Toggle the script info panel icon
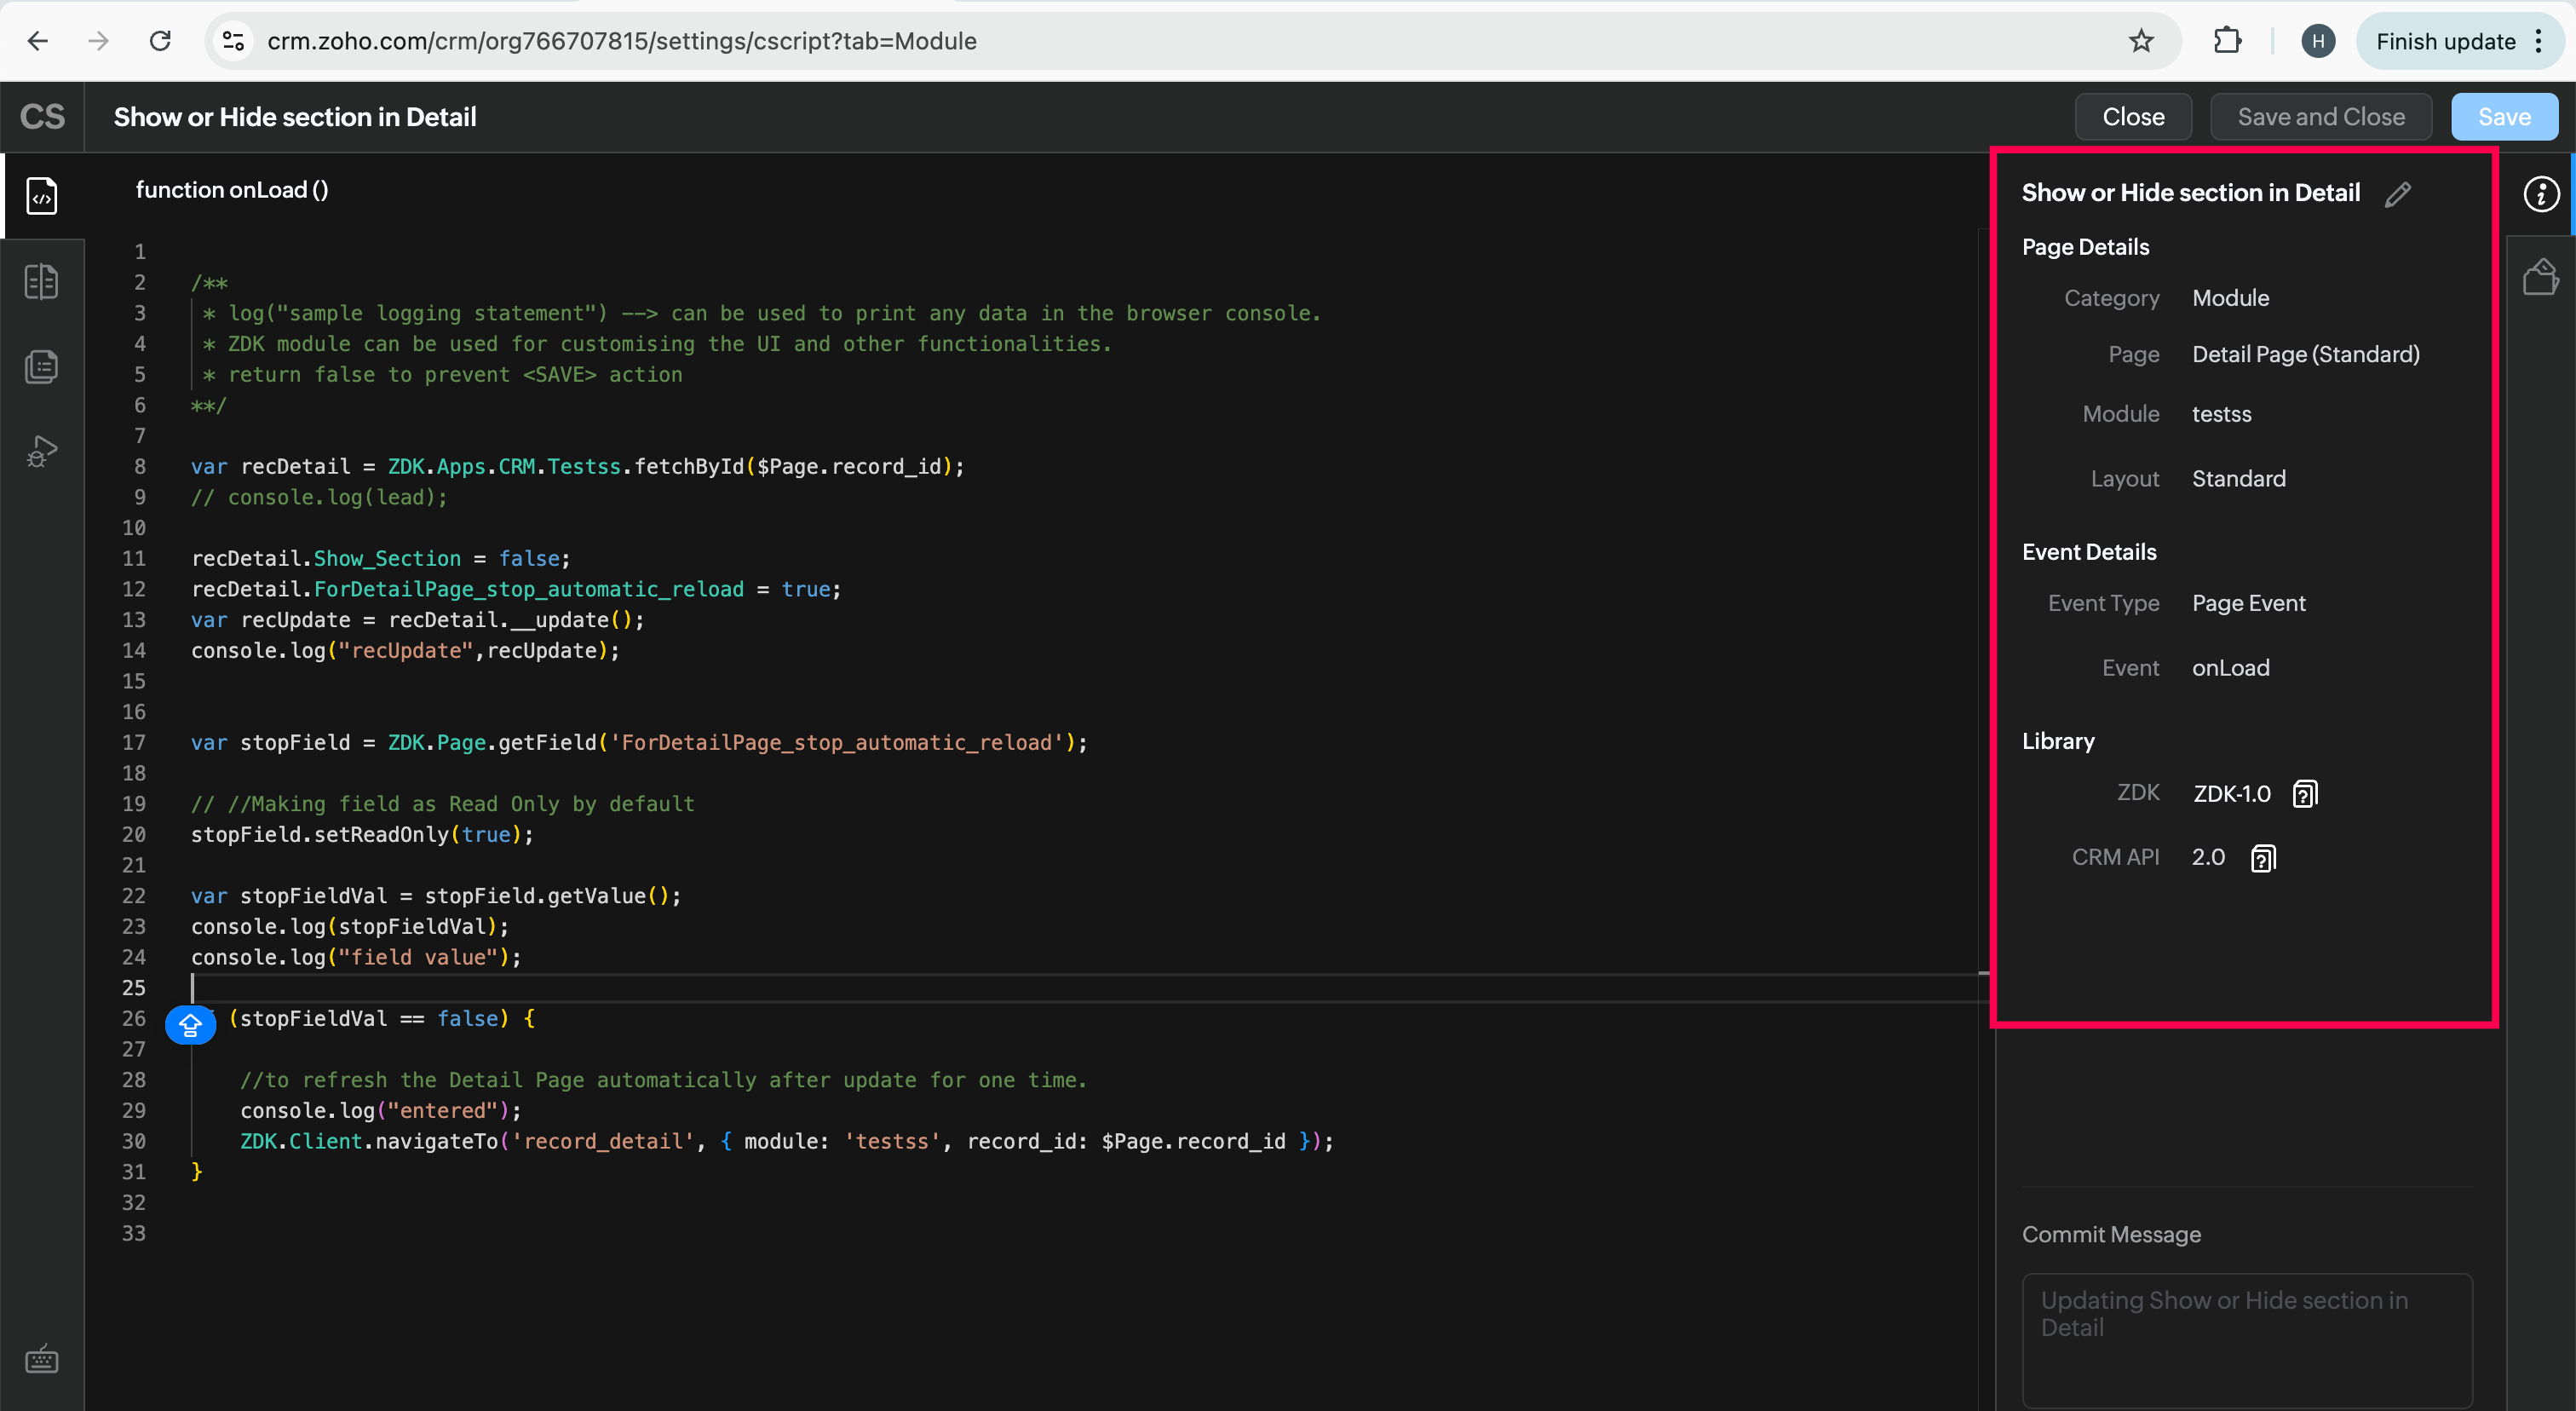Screen dimensions: 2576x1411 coord(2540,194)
